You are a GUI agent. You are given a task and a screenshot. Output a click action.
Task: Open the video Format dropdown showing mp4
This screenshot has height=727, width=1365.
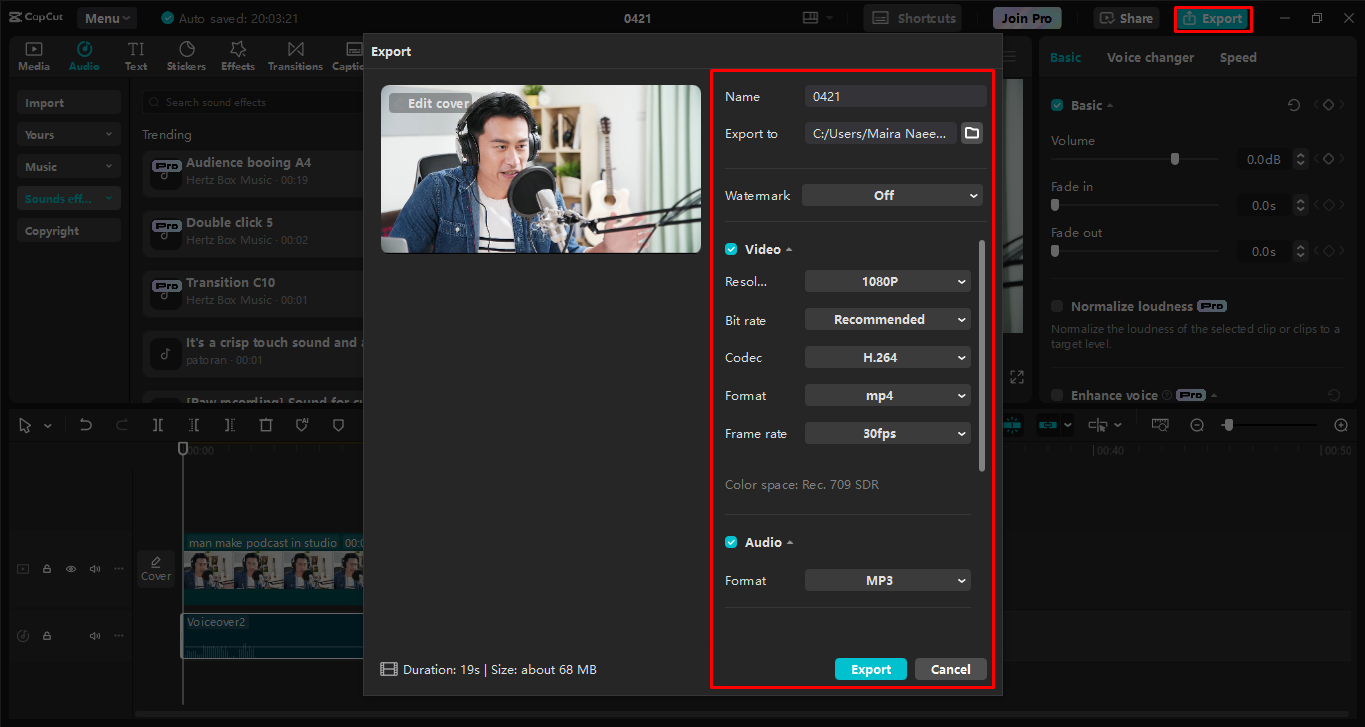click(x=888, y=396)
